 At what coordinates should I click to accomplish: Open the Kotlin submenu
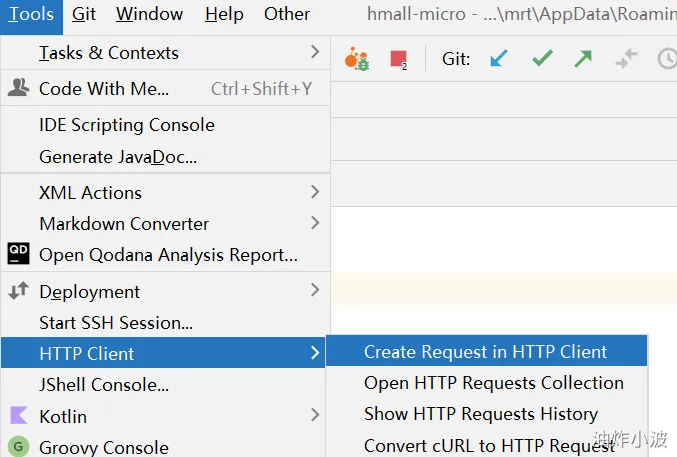pos(163,416)
